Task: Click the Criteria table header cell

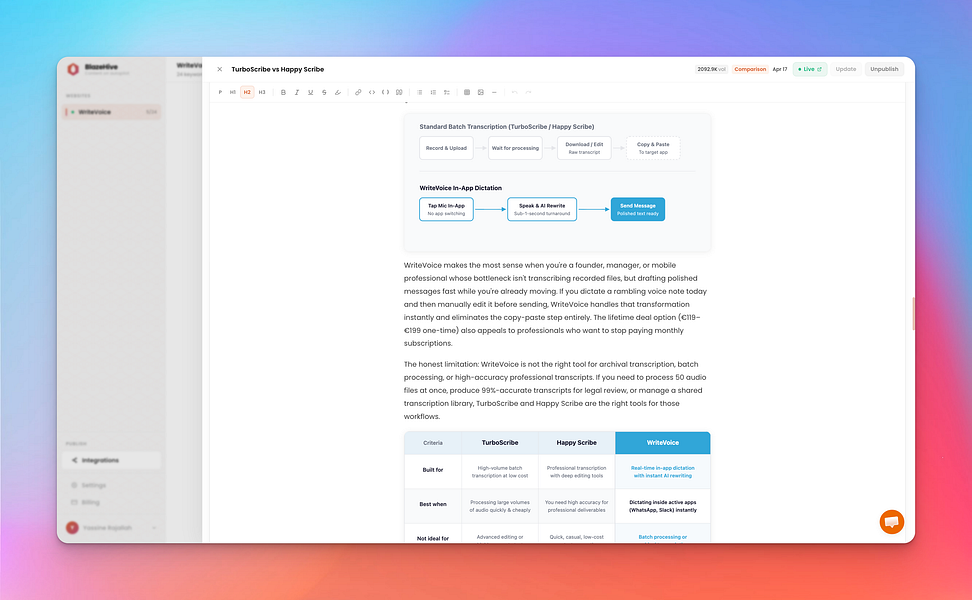Action: click(433, 443)
